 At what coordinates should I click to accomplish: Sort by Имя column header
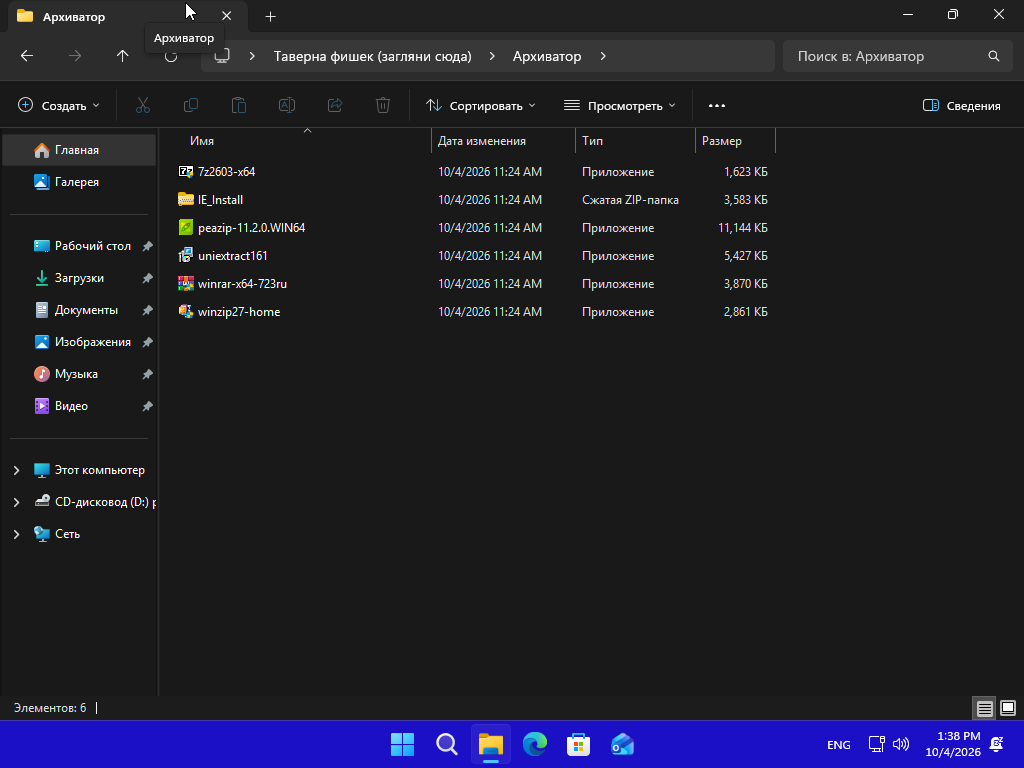202,141
